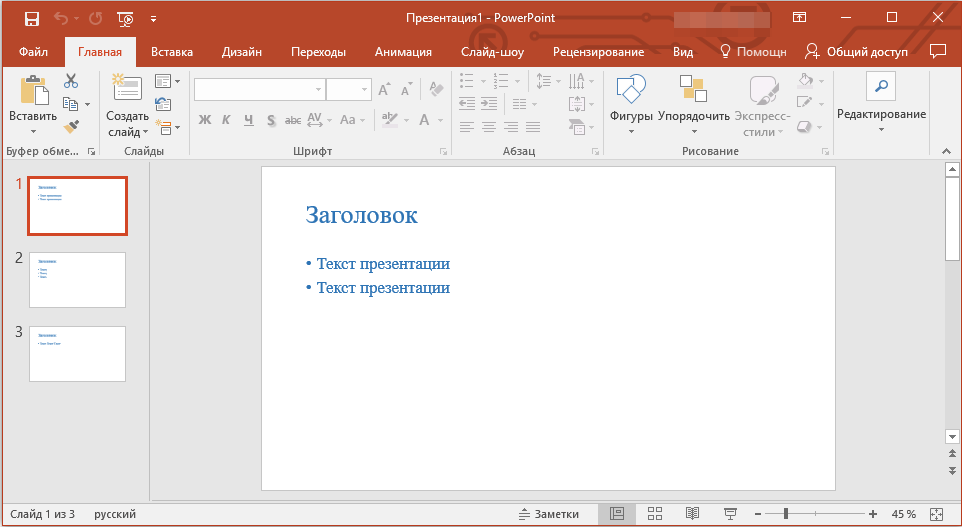Open the slide layout dropdown

click(167, 81)
